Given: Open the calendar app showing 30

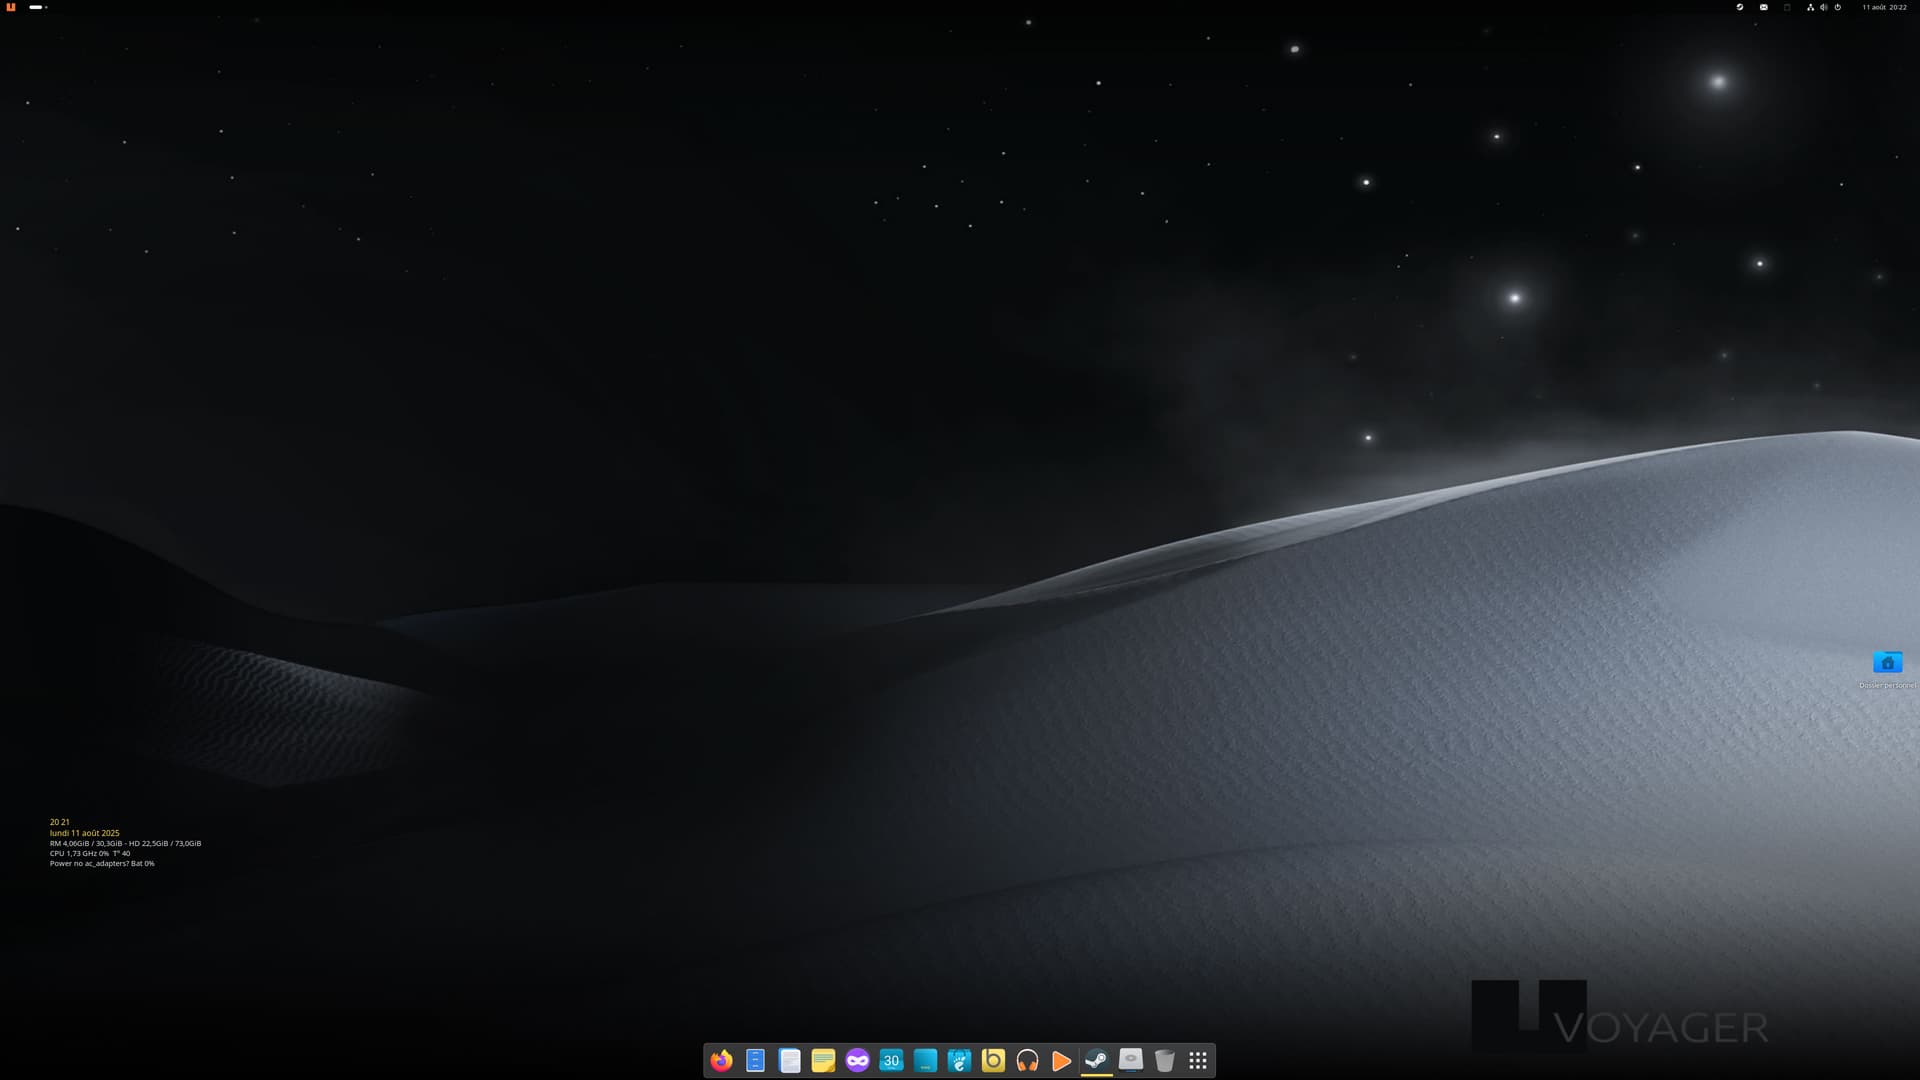Looking at the screenshot, I should coord(891,1060).
